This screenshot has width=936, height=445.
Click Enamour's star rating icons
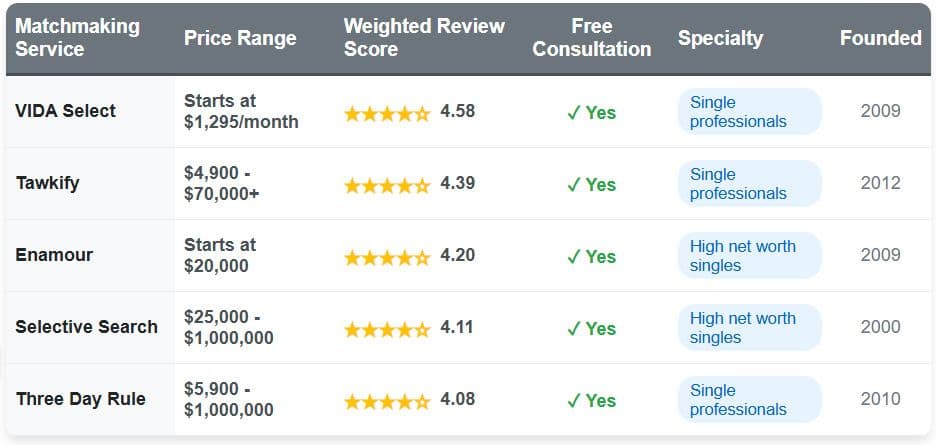[x=387, y=257]
